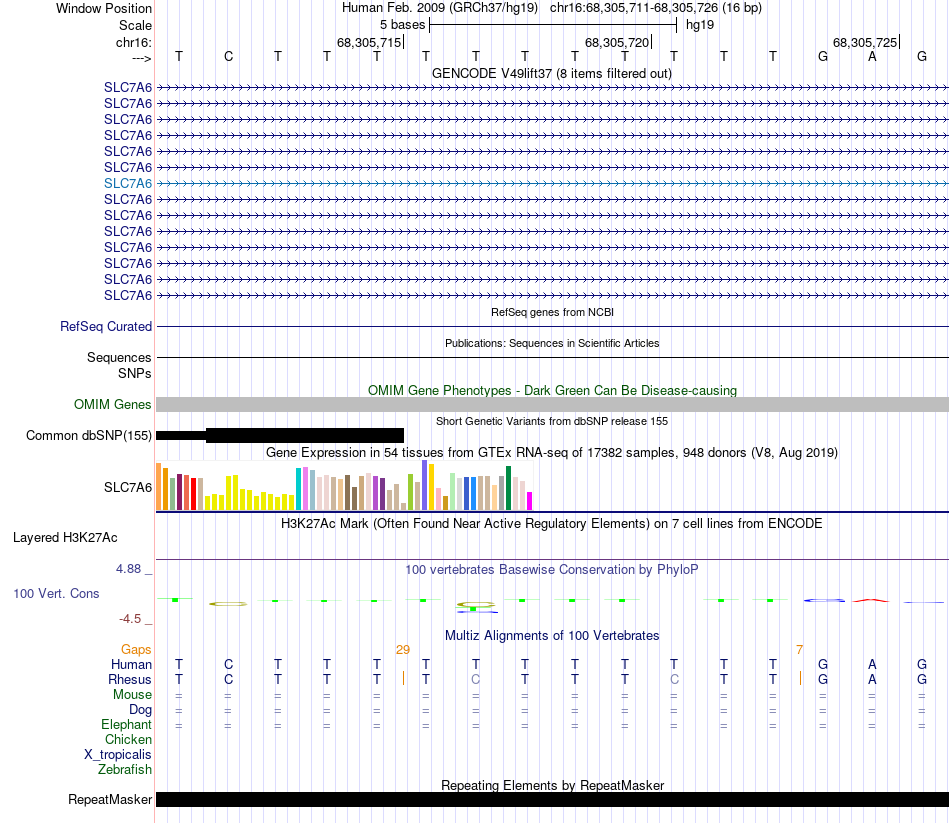Click the '5 bases' scale bar label

tap(402, 25)
